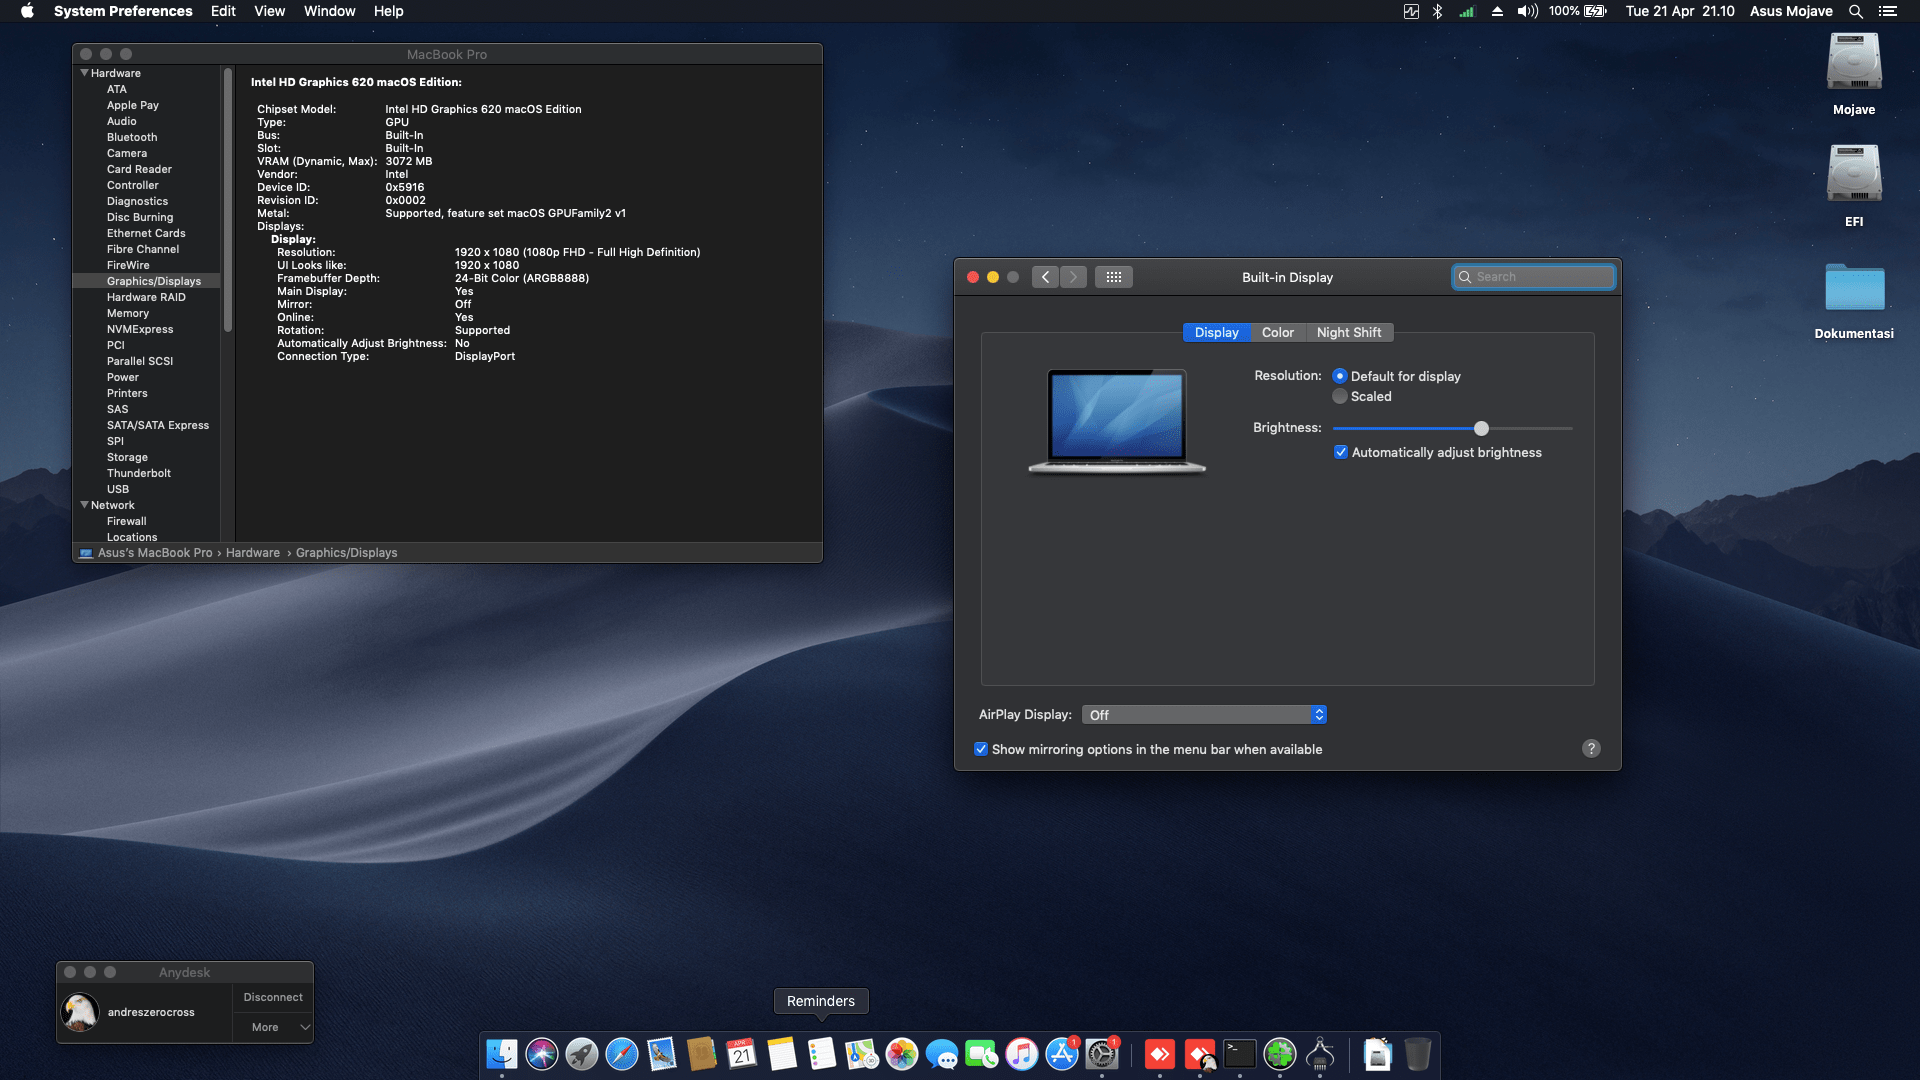Screen dimensions: 1920x1080
Task: Open Maps icon in dock
Action: (x=862, y=1054)
